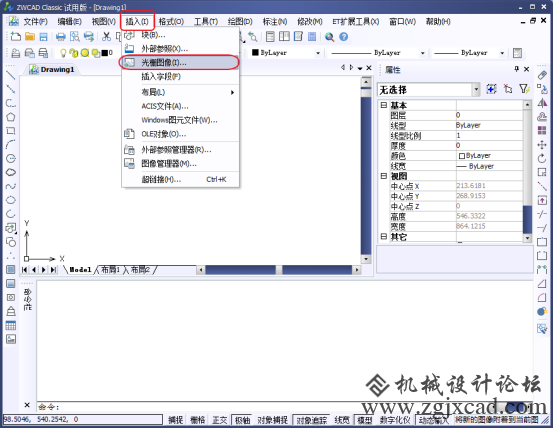This screenshot has height=428, width=554.
Task: Select the Ellipse tool in left toolbar
Action: pos(11,200)
